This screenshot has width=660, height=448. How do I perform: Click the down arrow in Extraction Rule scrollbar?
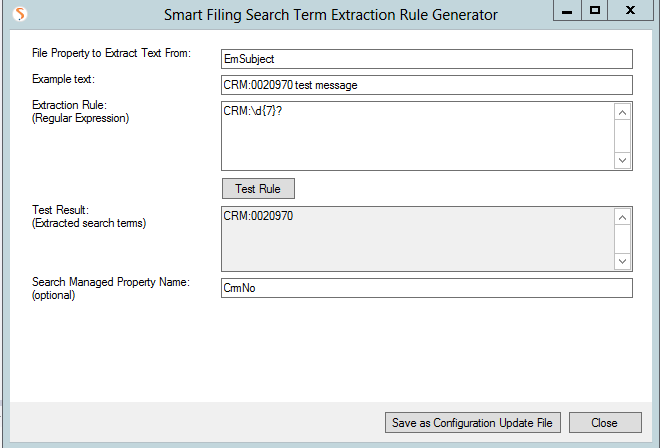[x=623, y=160]
